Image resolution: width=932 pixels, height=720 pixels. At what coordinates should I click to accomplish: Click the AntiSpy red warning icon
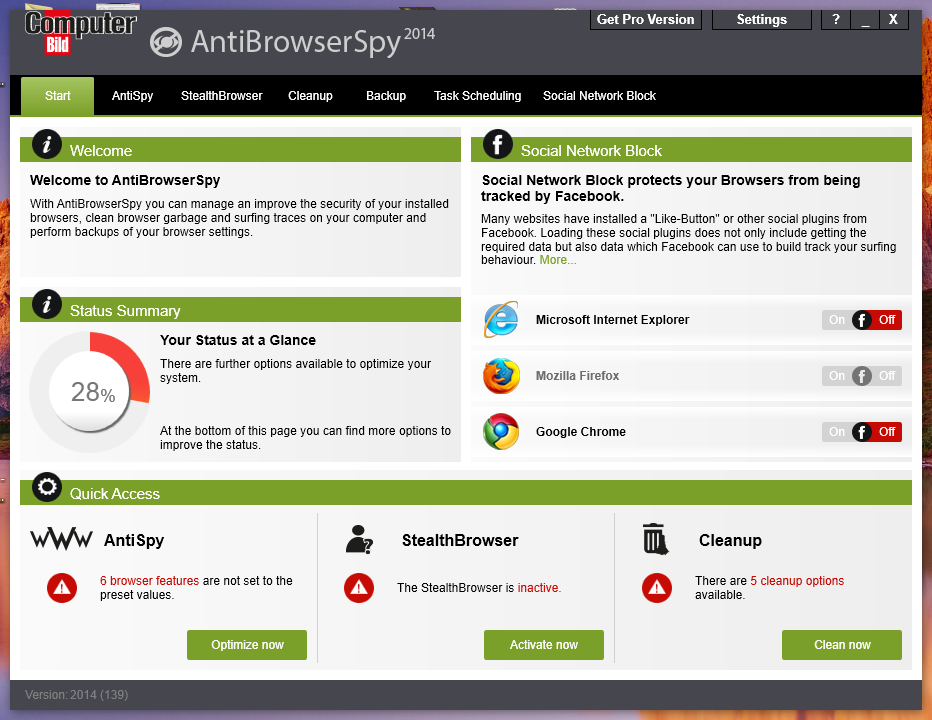click(x=62, y=588)
